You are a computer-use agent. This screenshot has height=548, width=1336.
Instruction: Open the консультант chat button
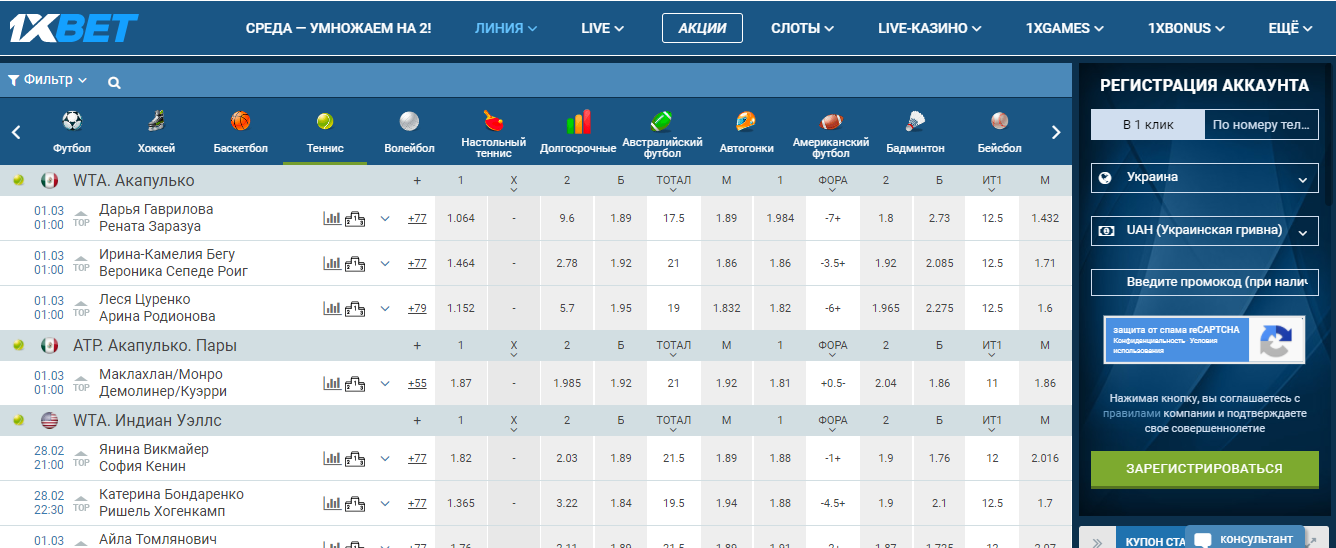1245,538
